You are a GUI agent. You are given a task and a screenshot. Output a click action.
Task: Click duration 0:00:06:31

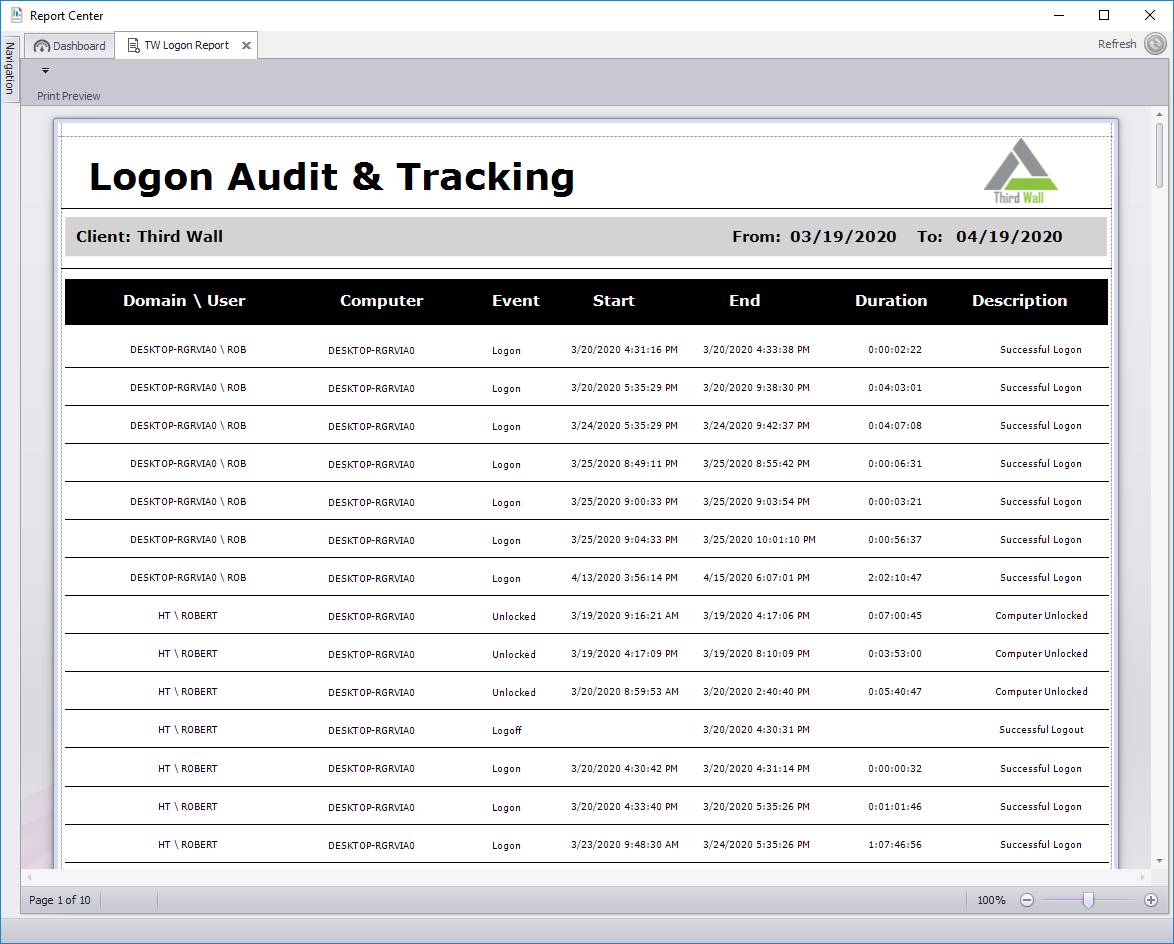[x=895, y=464]
